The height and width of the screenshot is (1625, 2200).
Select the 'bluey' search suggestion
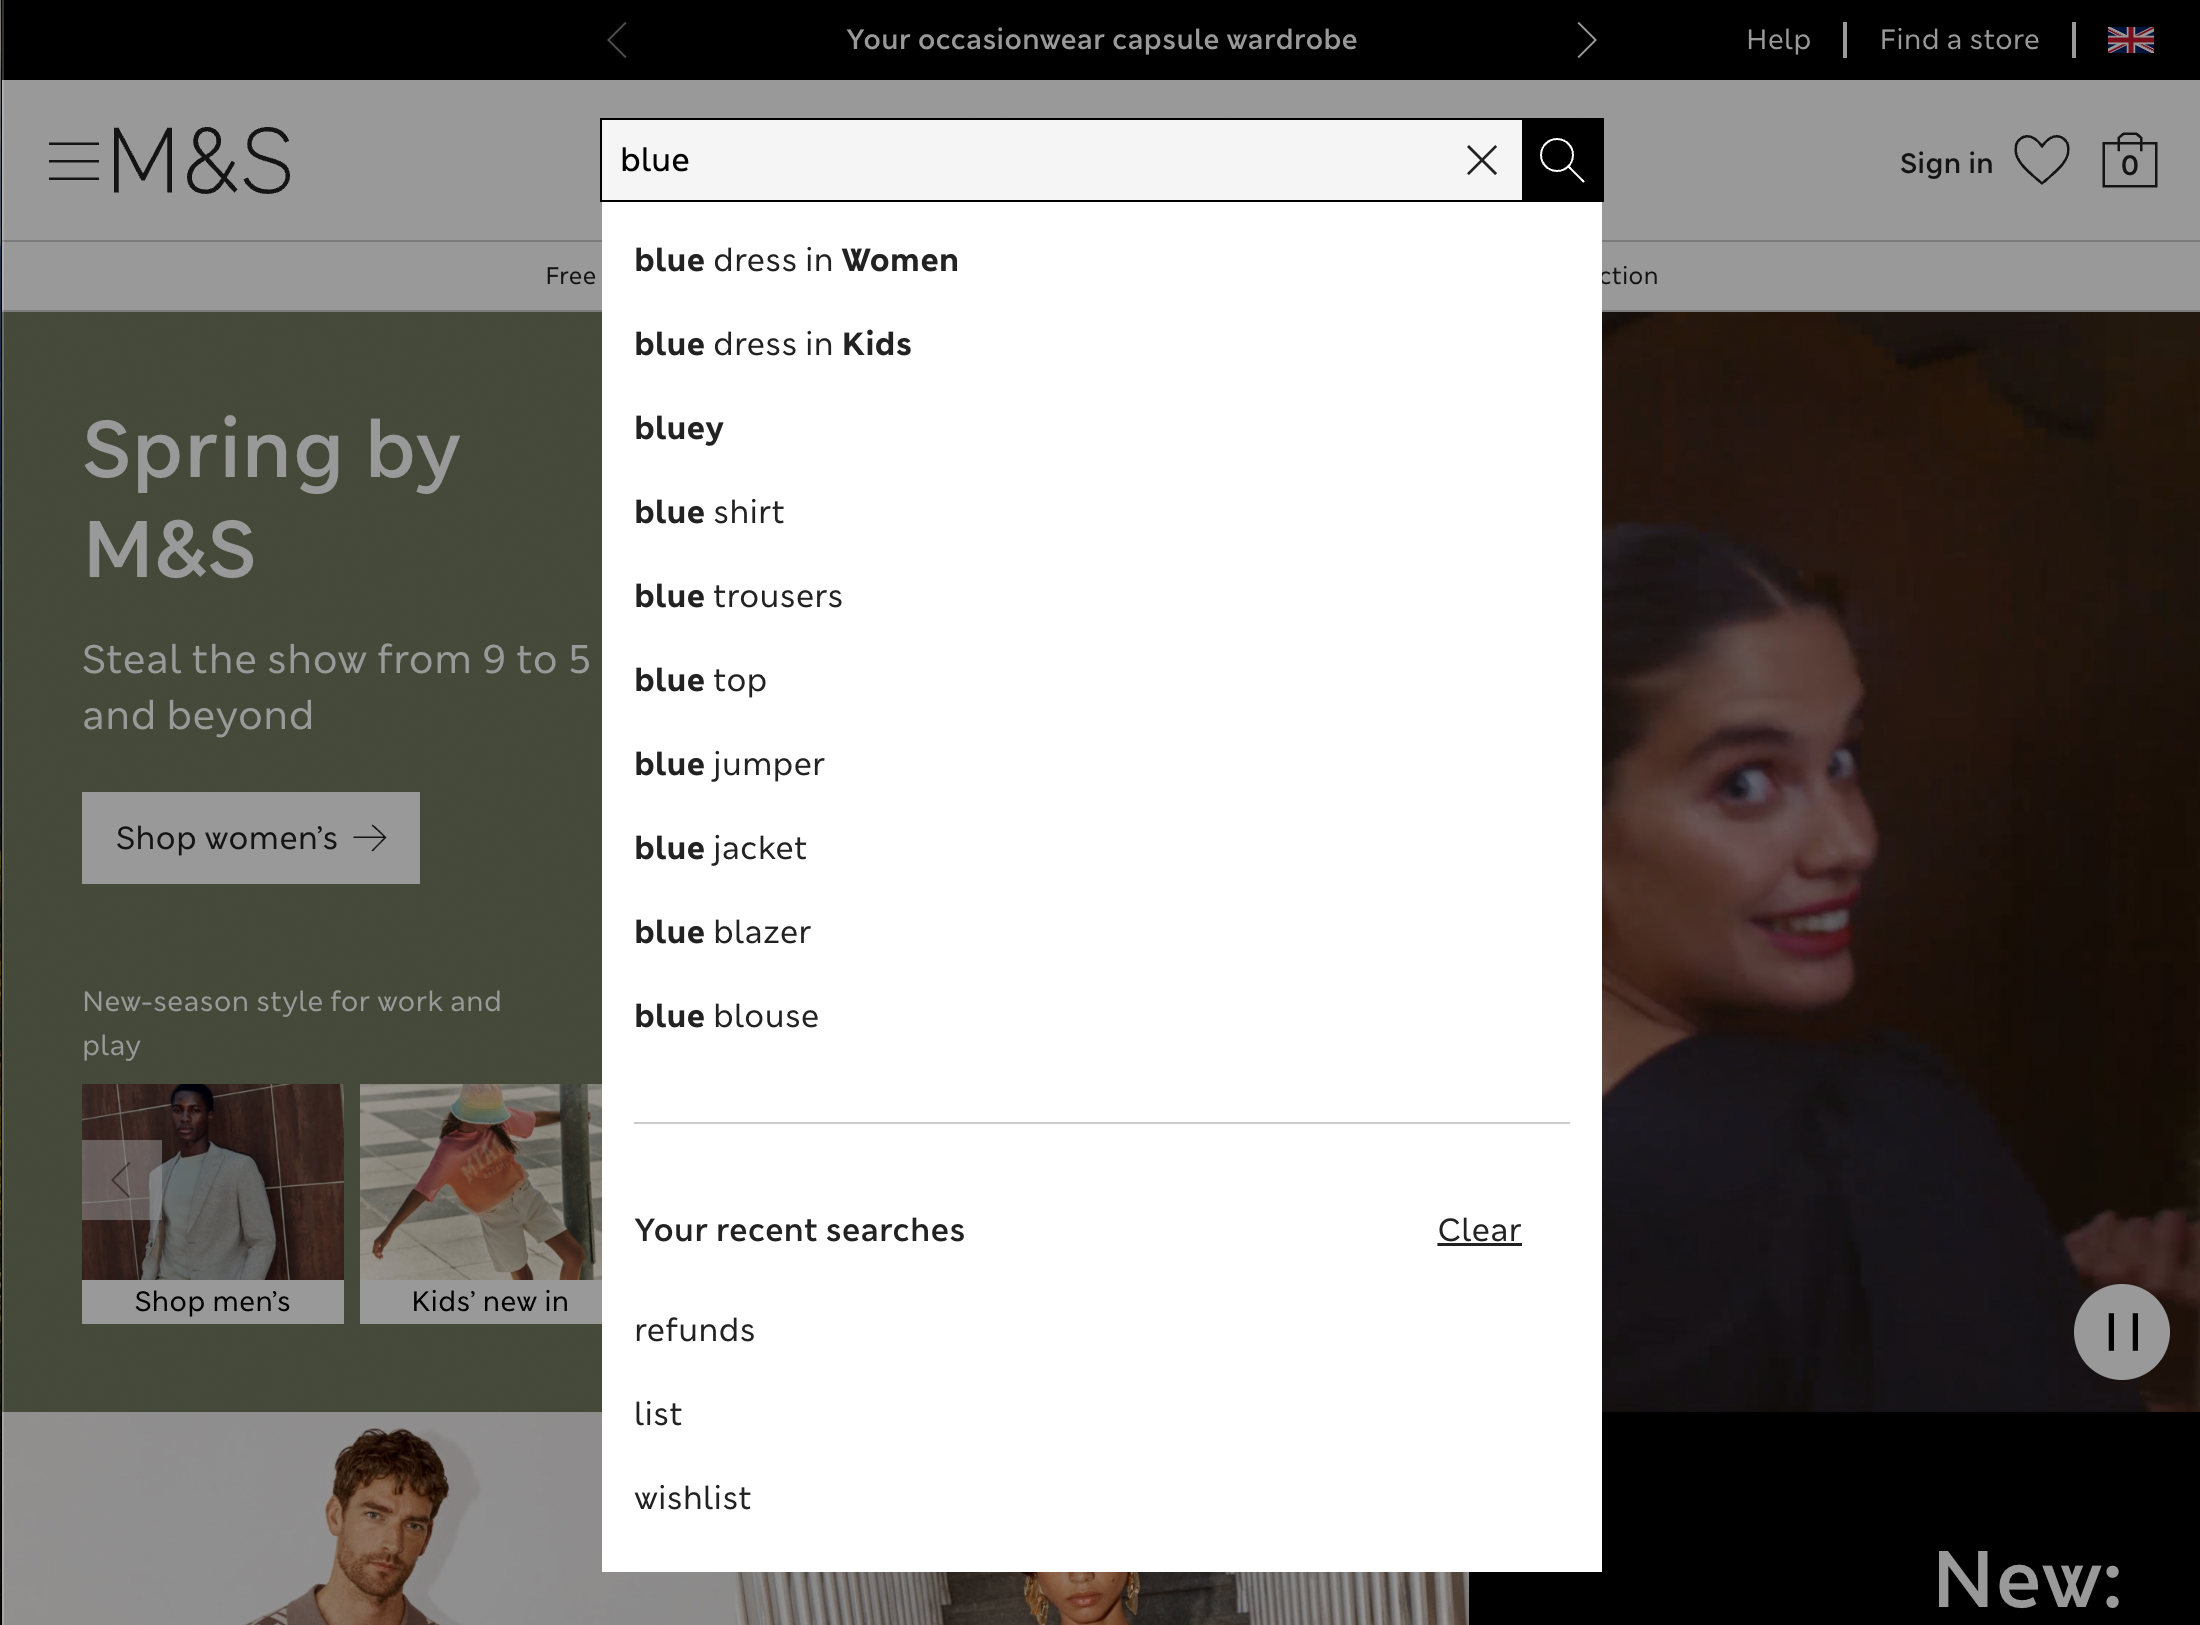(679, 427)
